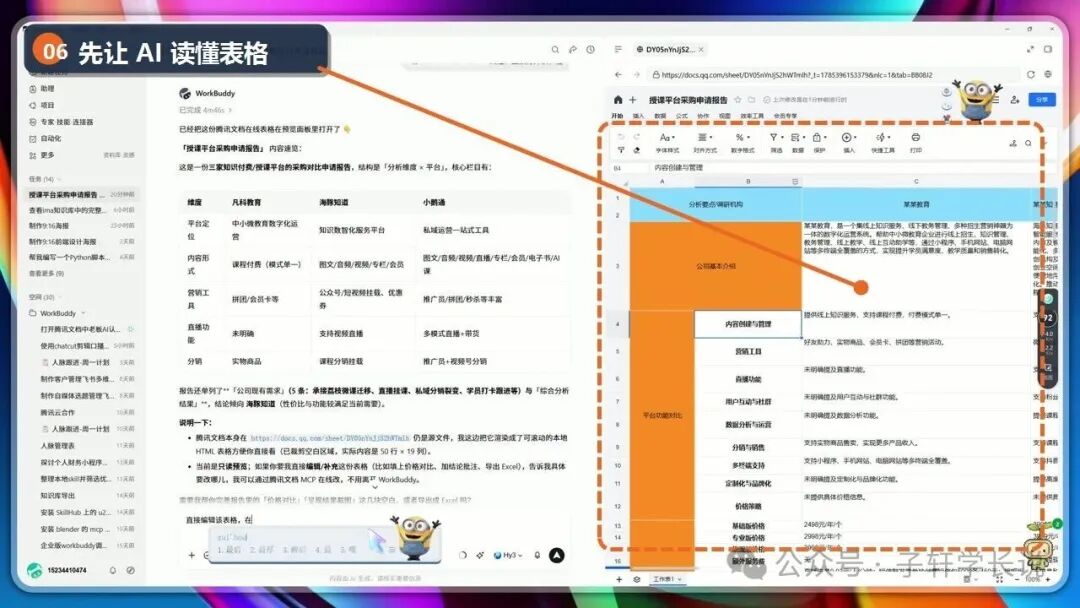Open the 快捷工具 dropdown
The height and width of the screenshot is (608, 1080).
coord(882,142)
